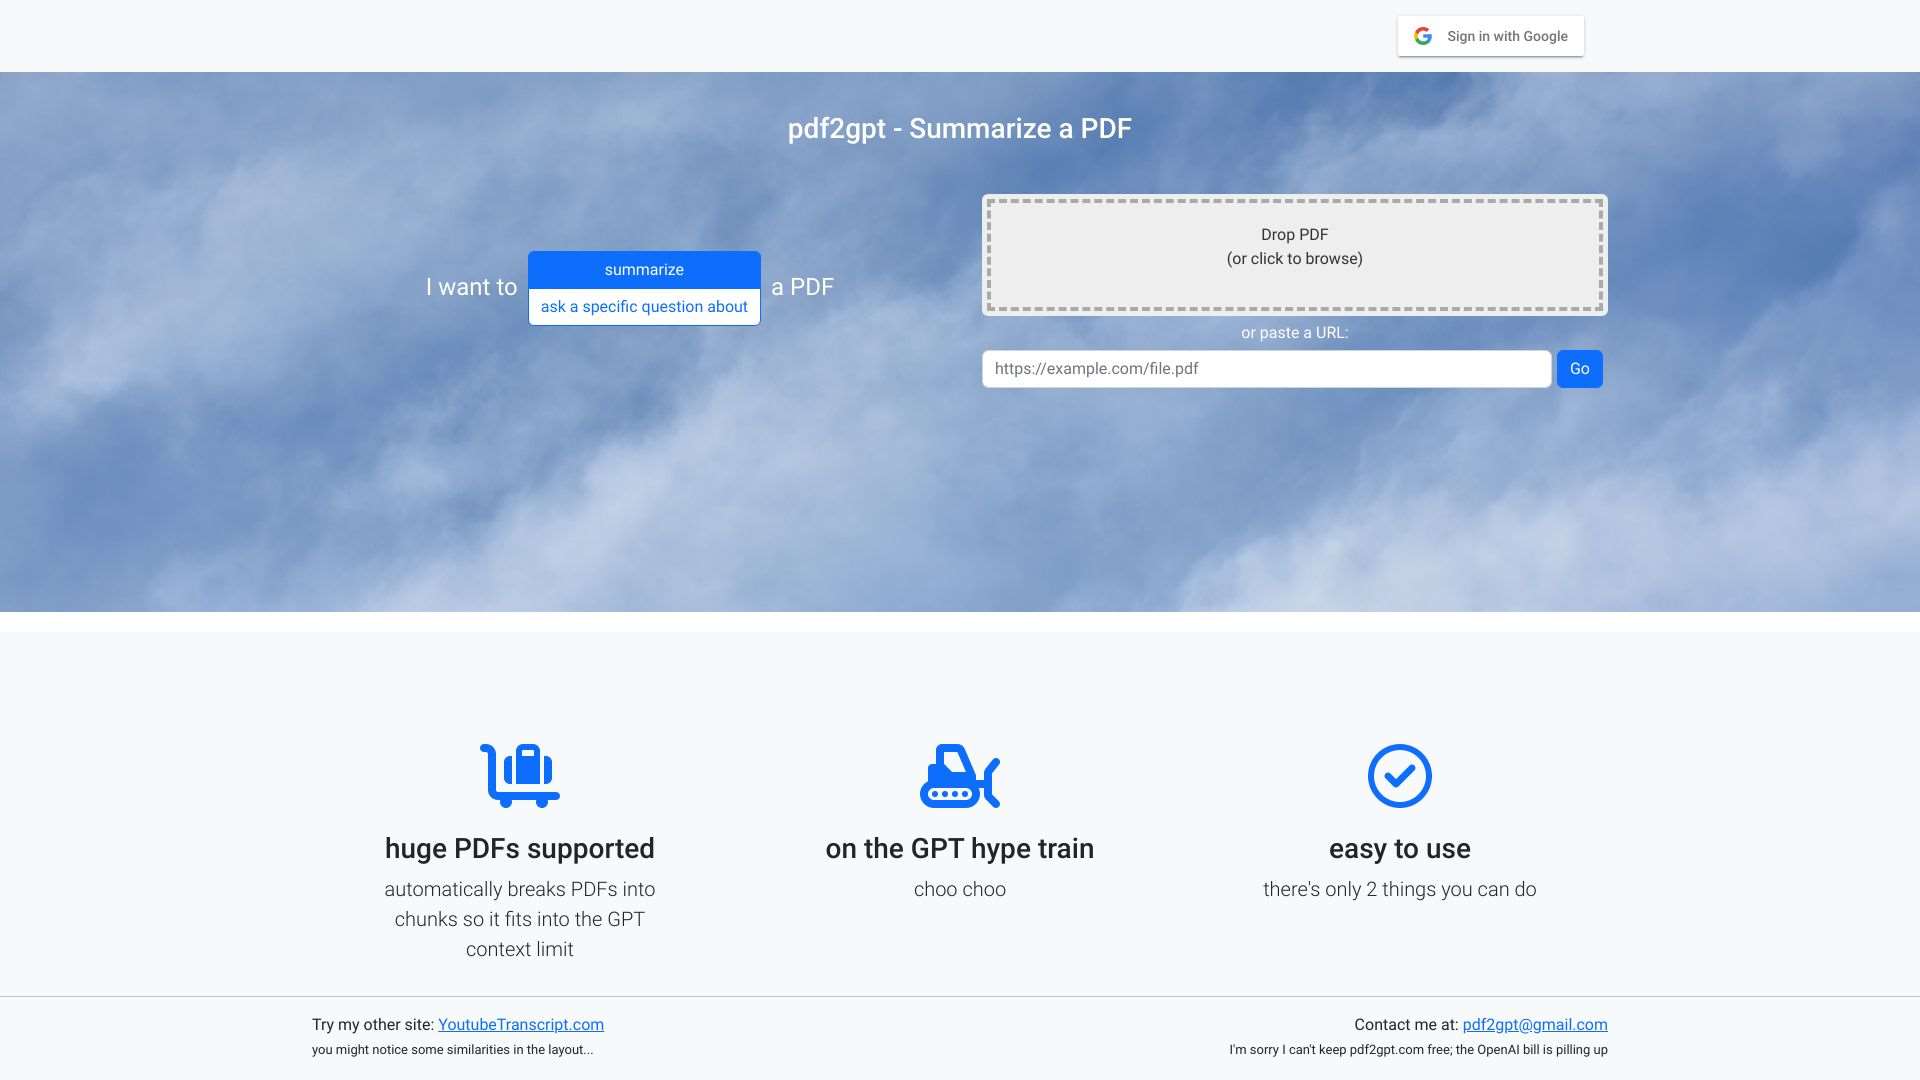Expand the 'I want to' options menu

[643, 269]
